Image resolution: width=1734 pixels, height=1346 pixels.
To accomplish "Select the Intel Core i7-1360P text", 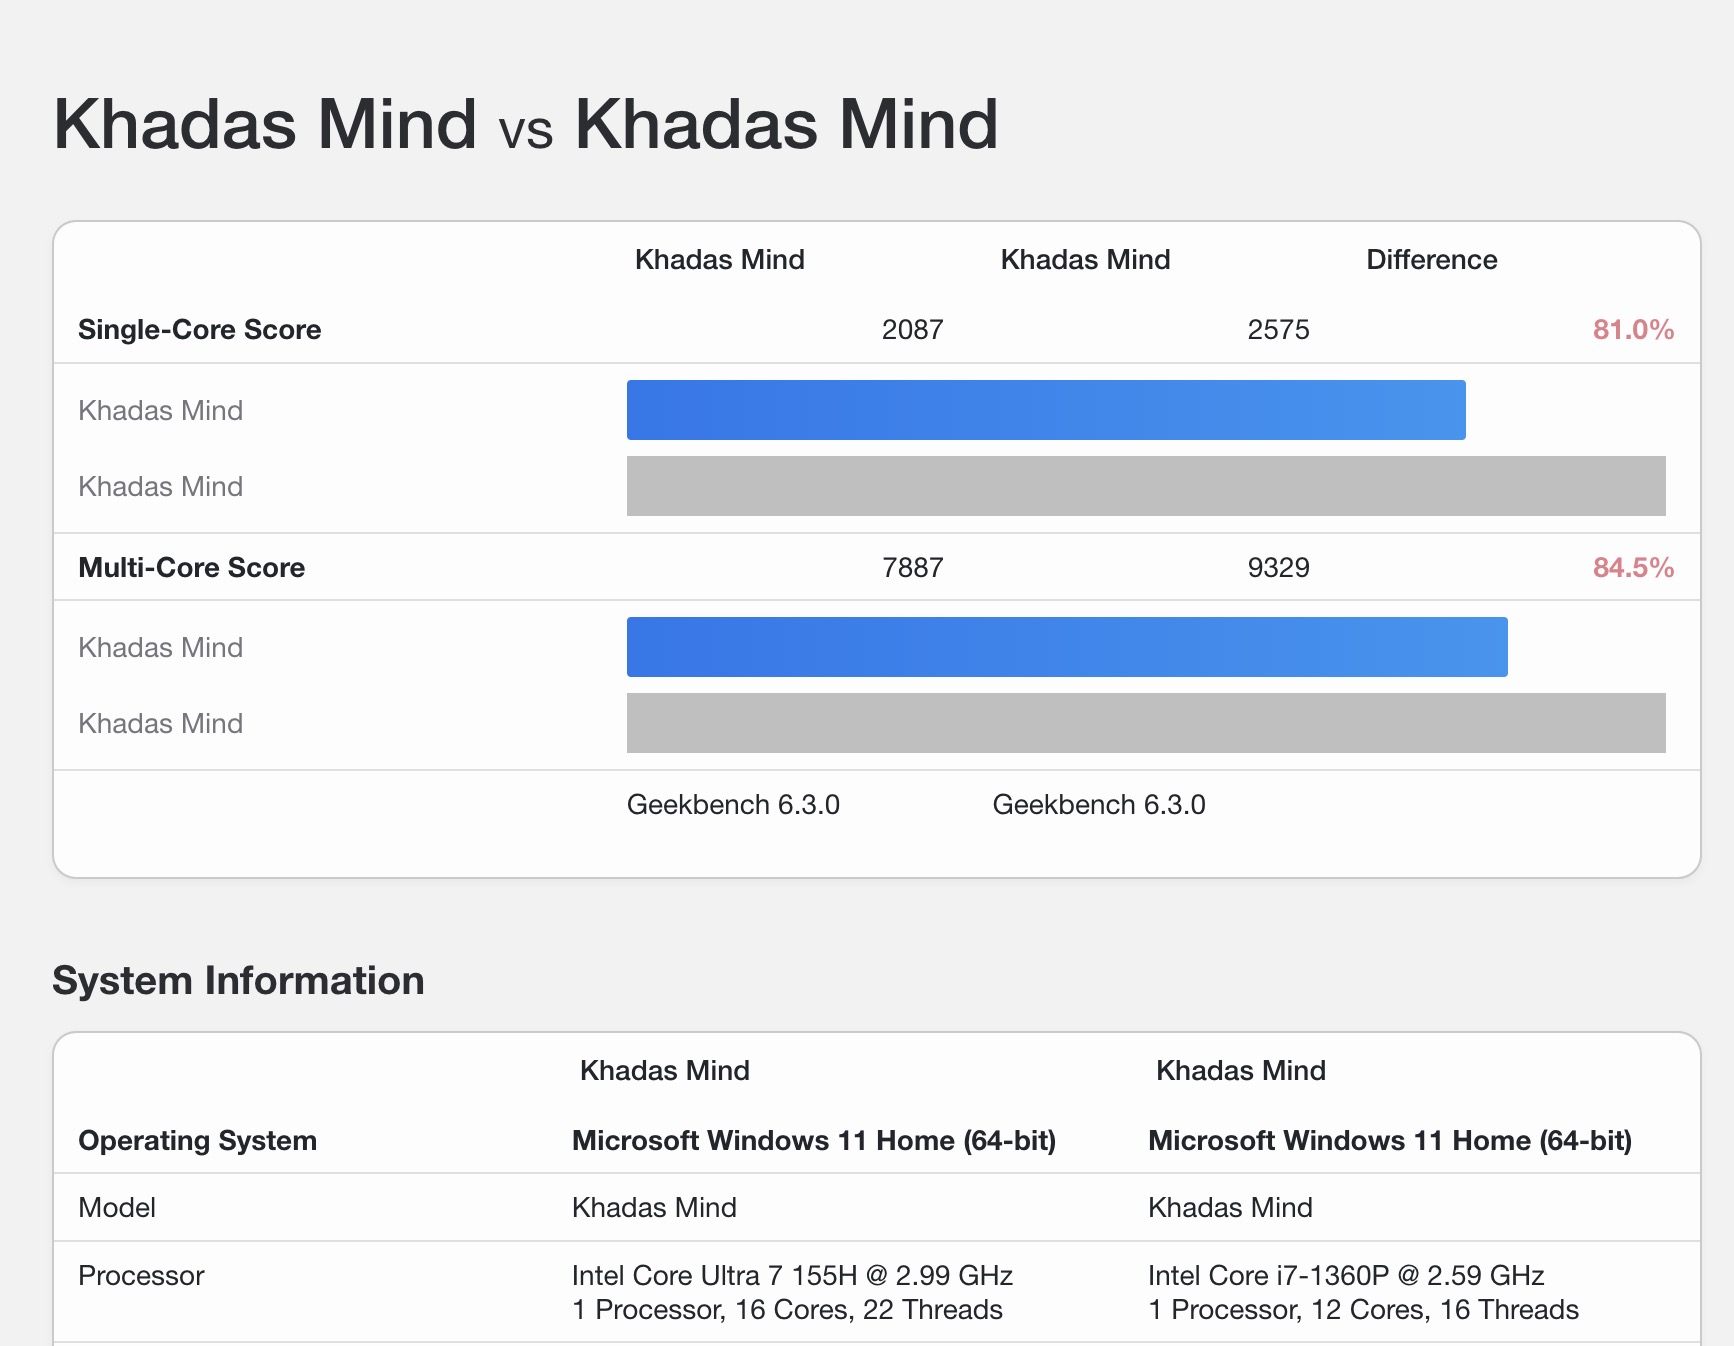I will [1268, 1276].
